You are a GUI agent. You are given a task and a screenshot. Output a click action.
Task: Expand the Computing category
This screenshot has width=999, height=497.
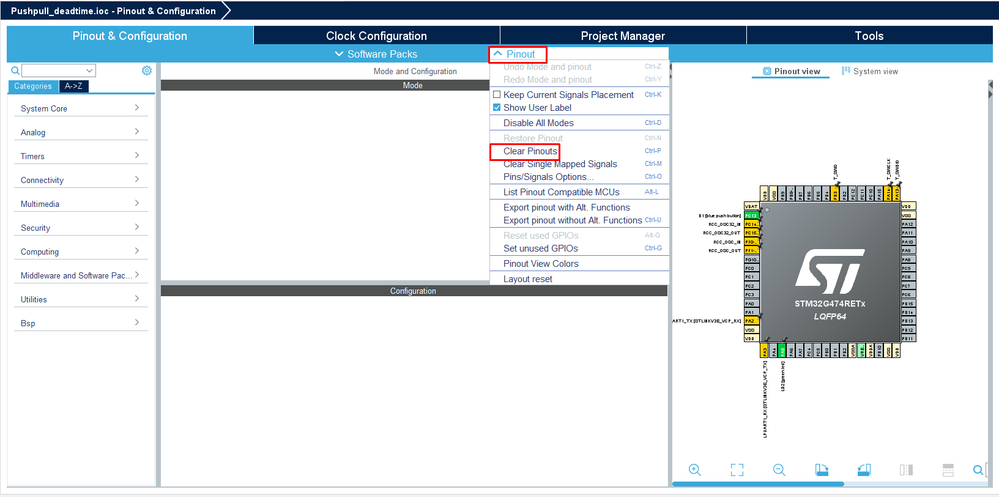click(x=80, y=251)
